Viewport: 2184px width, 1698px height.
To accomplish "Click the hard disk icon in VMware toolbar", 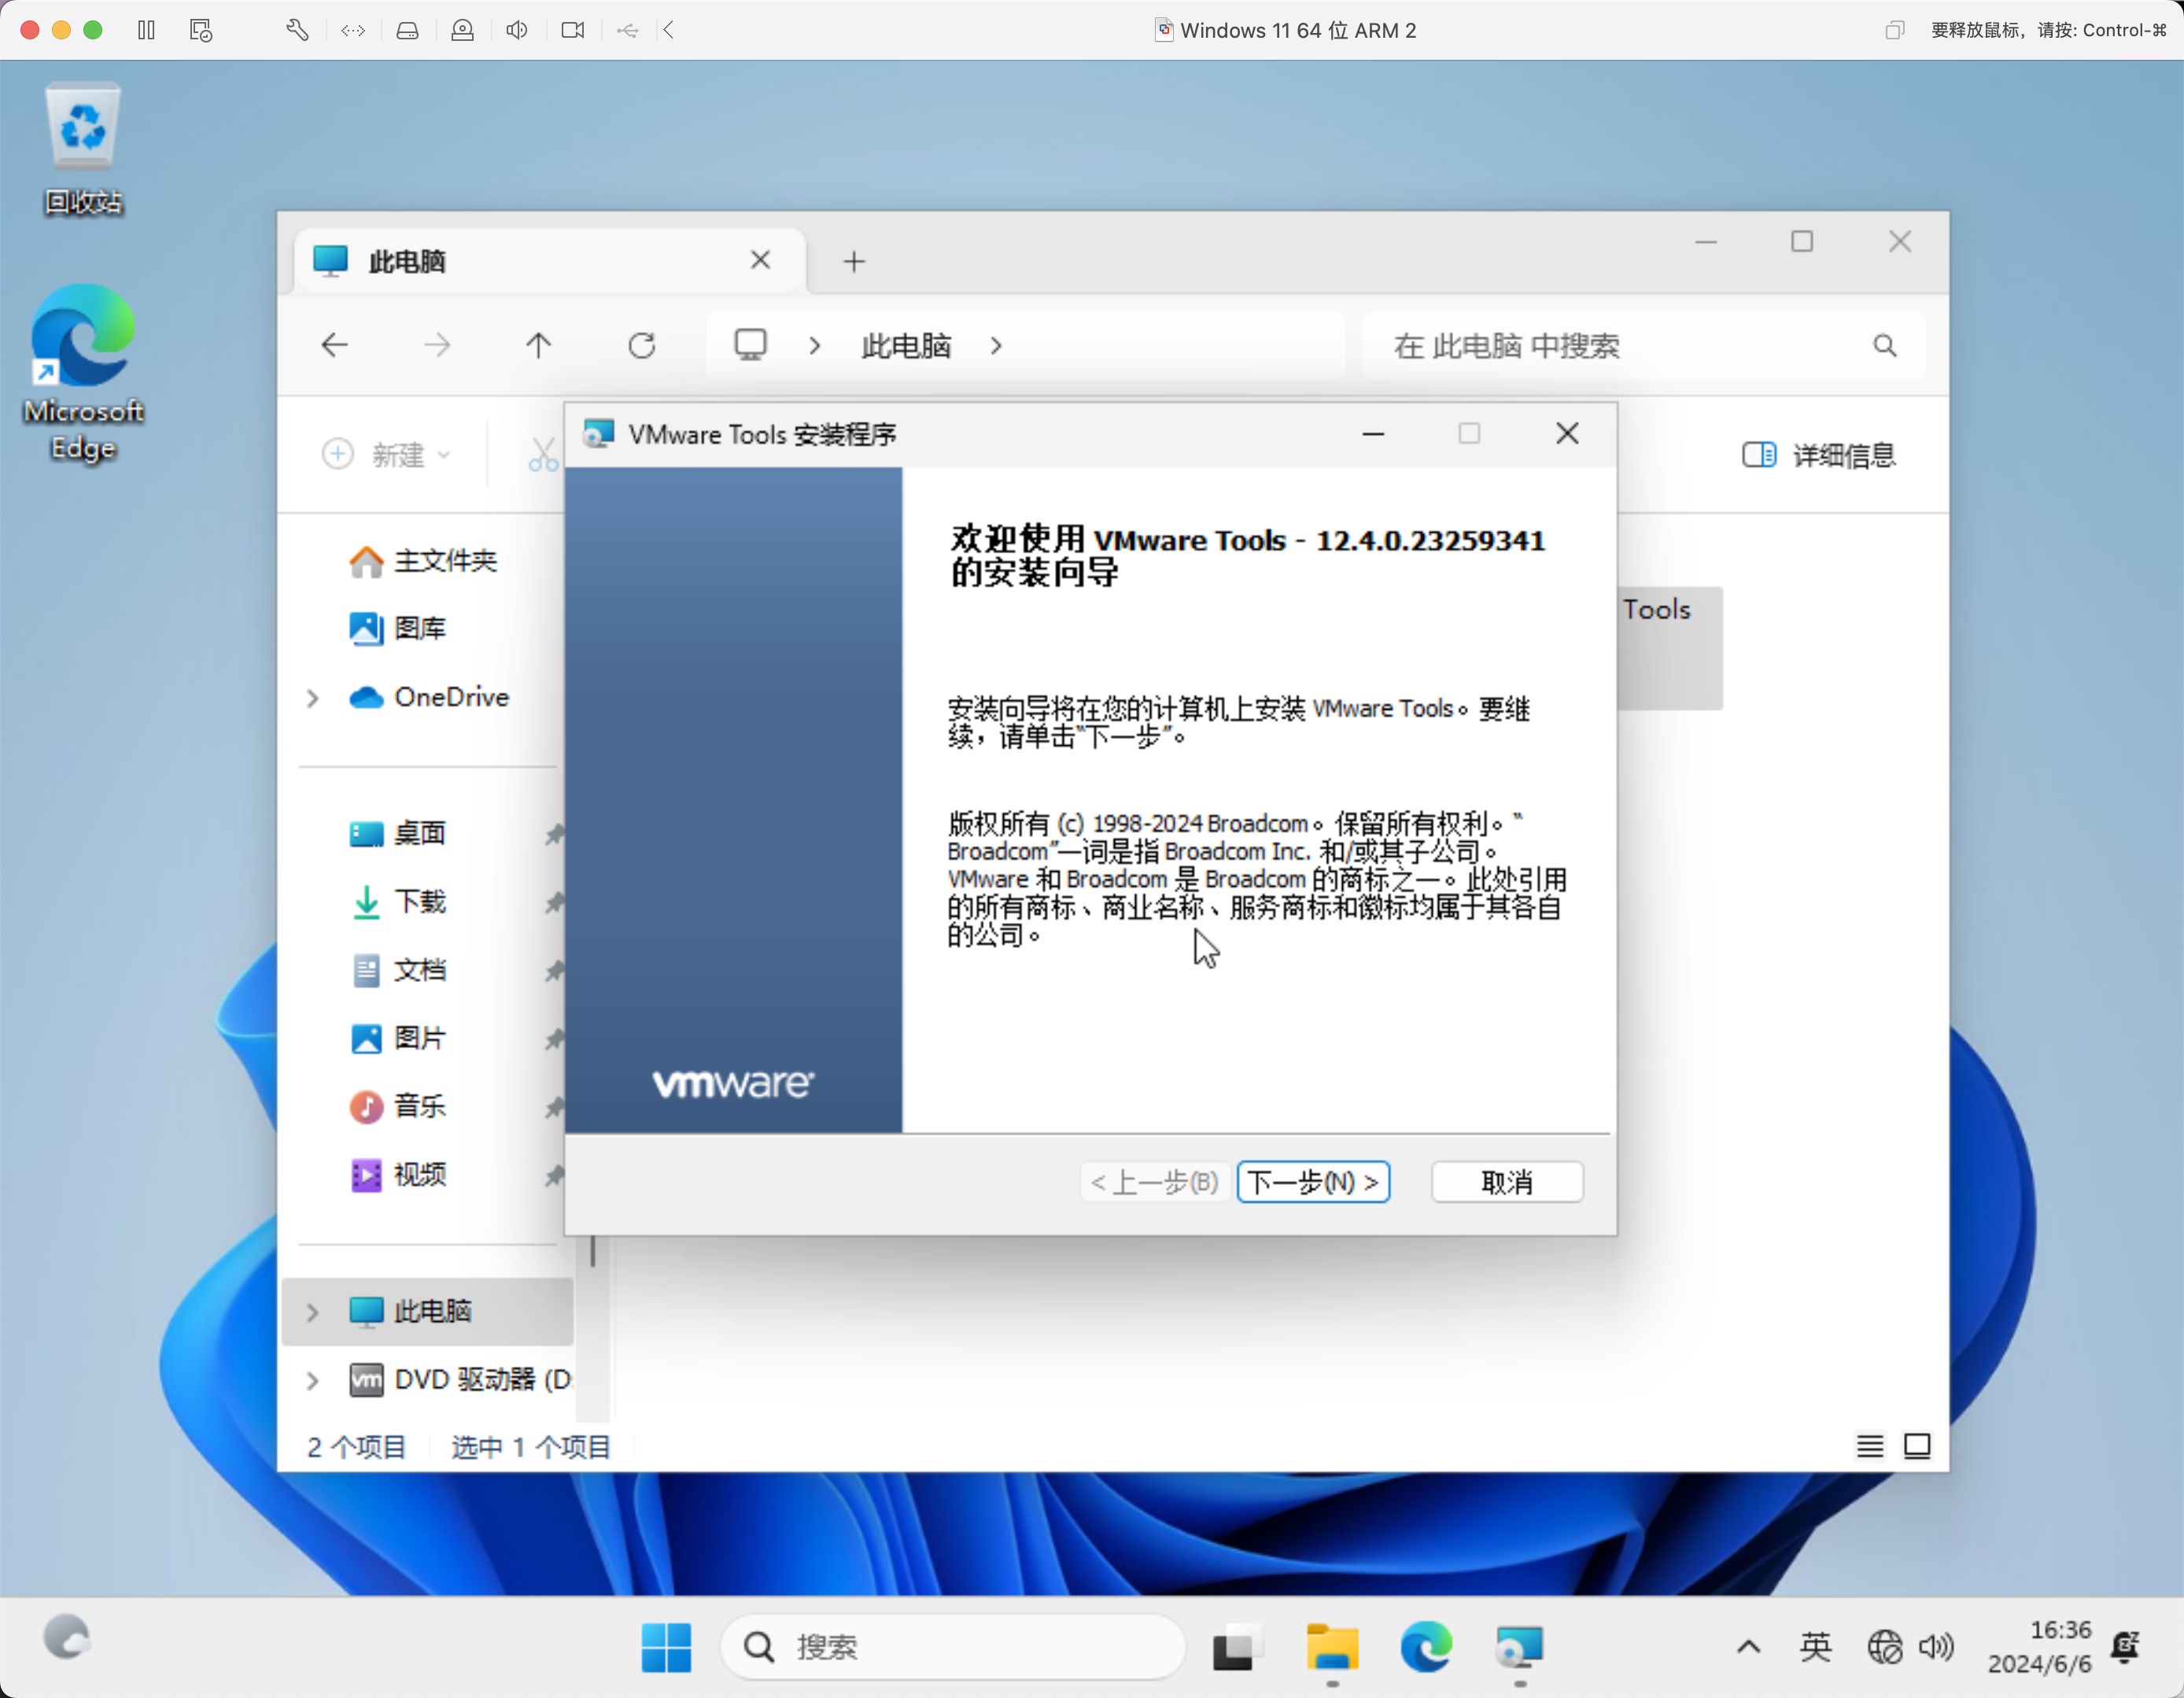I will tap(407, 30).
